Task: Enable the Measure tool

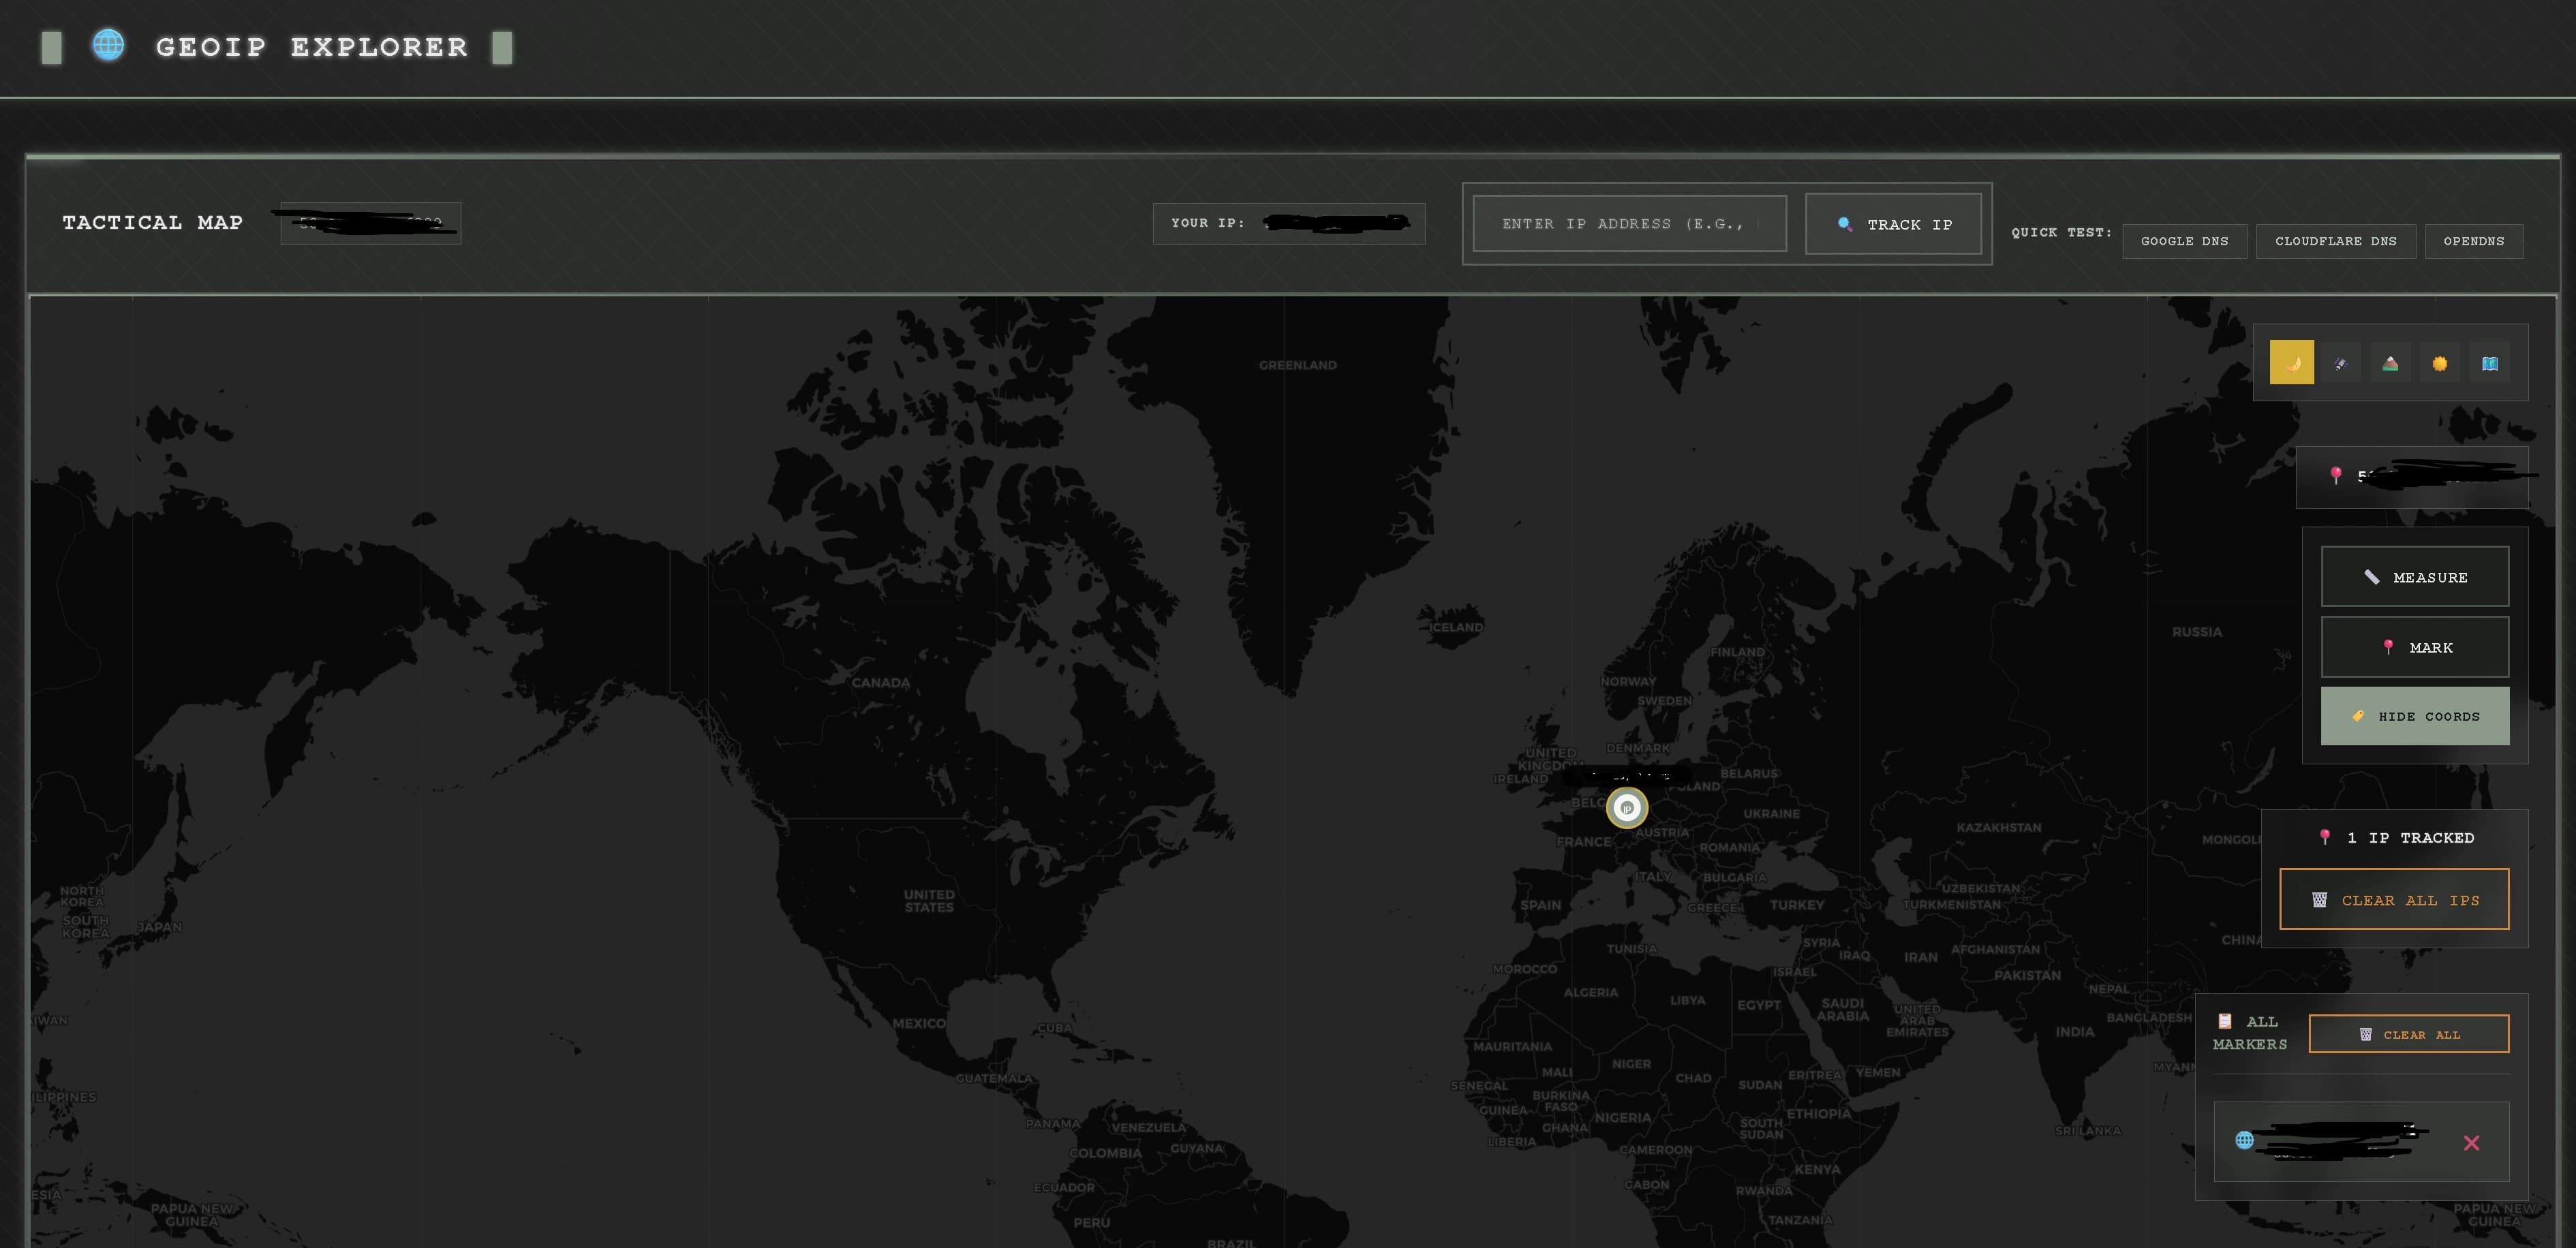Action: pos(2415,577)
